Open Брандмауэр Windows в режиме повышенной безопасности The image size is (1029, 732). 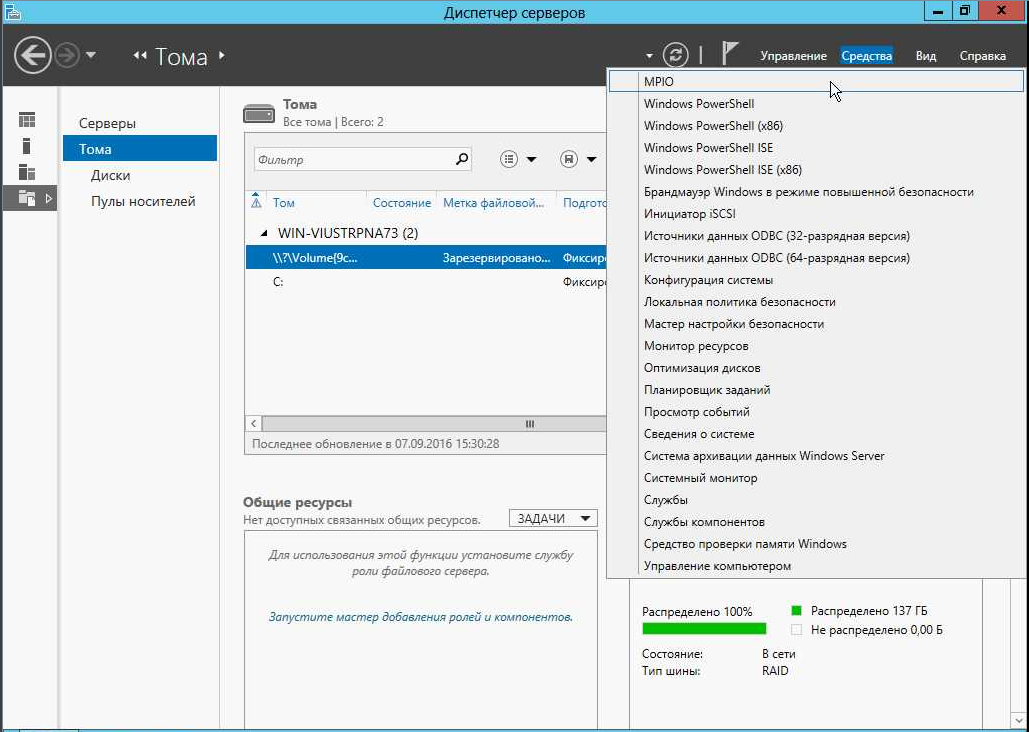pos(816,192)
